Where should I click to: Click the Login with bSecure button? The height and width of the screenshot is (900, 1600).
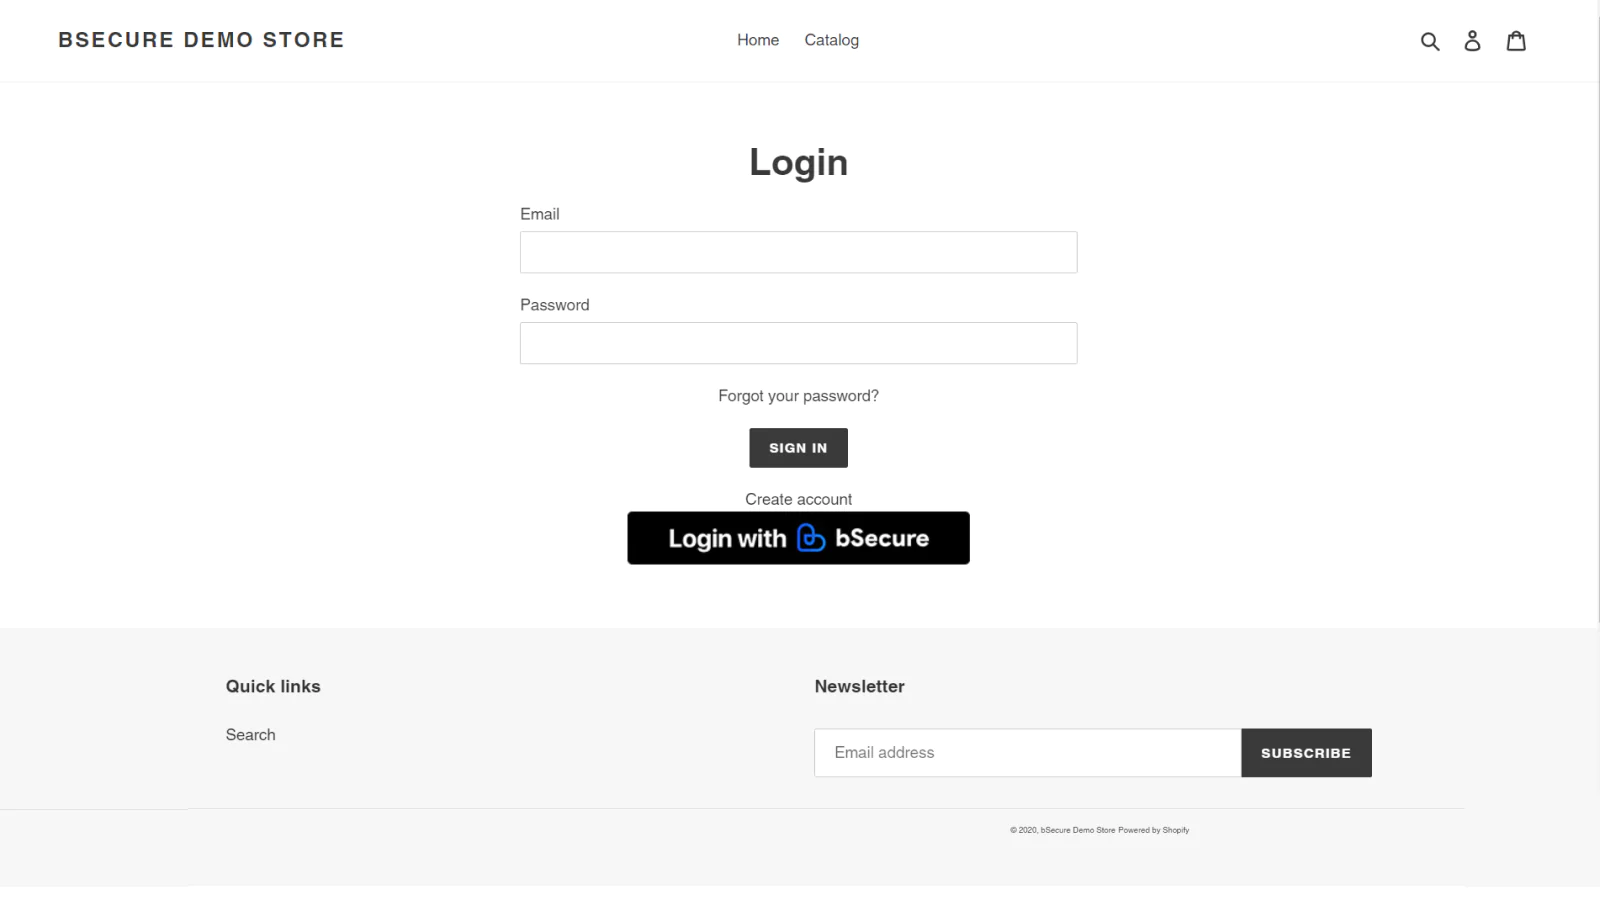point(798,538)
